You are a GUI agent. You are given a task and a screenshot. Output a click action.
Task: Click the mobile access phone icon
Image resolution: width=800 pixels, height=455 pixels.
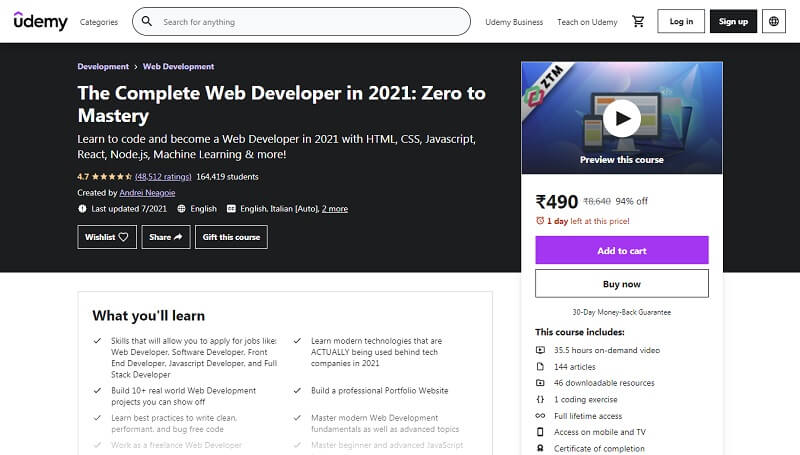(540, 432)
